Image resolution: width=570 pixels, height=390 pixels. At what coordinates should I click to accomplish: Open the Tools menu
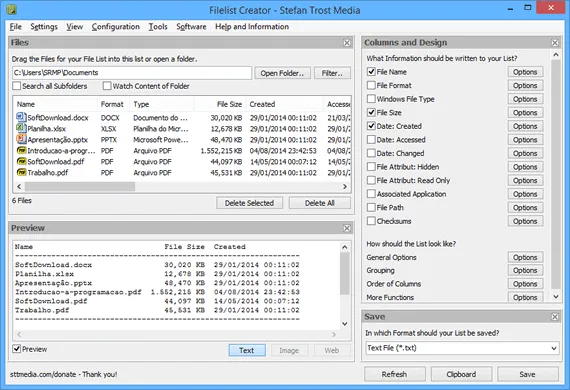[x=158, y=27]
